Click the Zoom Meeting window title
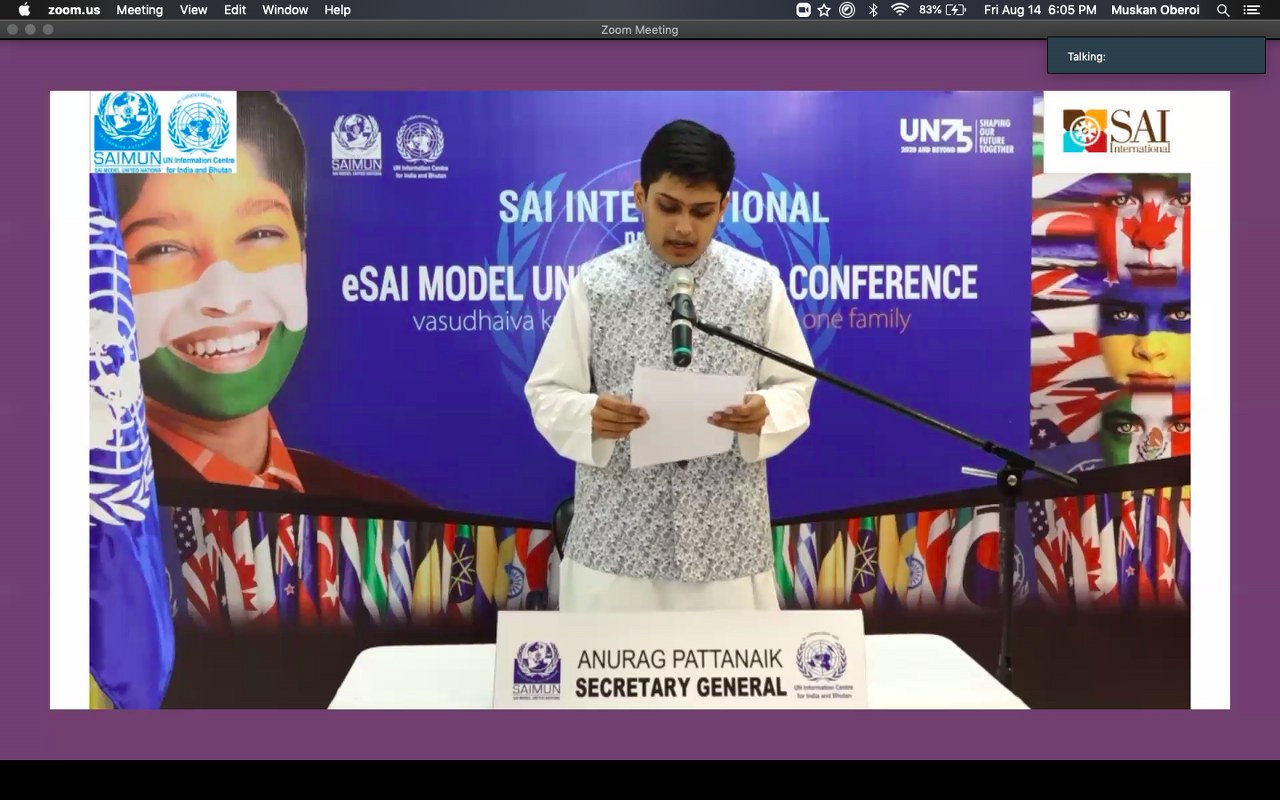Image resolution: width=1280 pixels, height=800 pixels. click(x=640, y=30)
